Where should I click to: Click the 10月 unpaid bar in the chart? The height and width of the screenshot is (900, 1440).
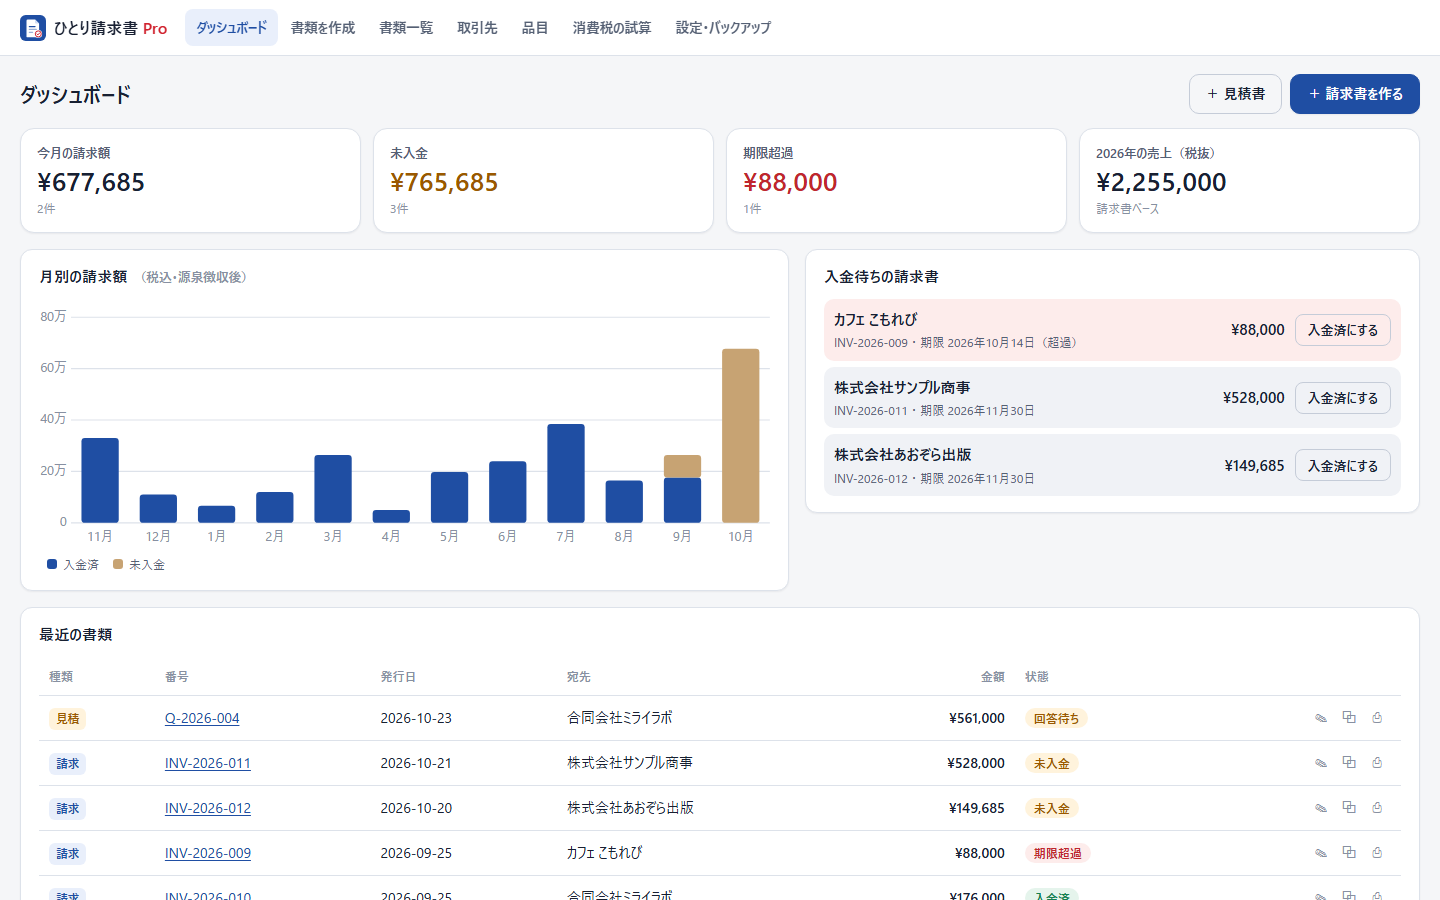[x=741, y=435]
